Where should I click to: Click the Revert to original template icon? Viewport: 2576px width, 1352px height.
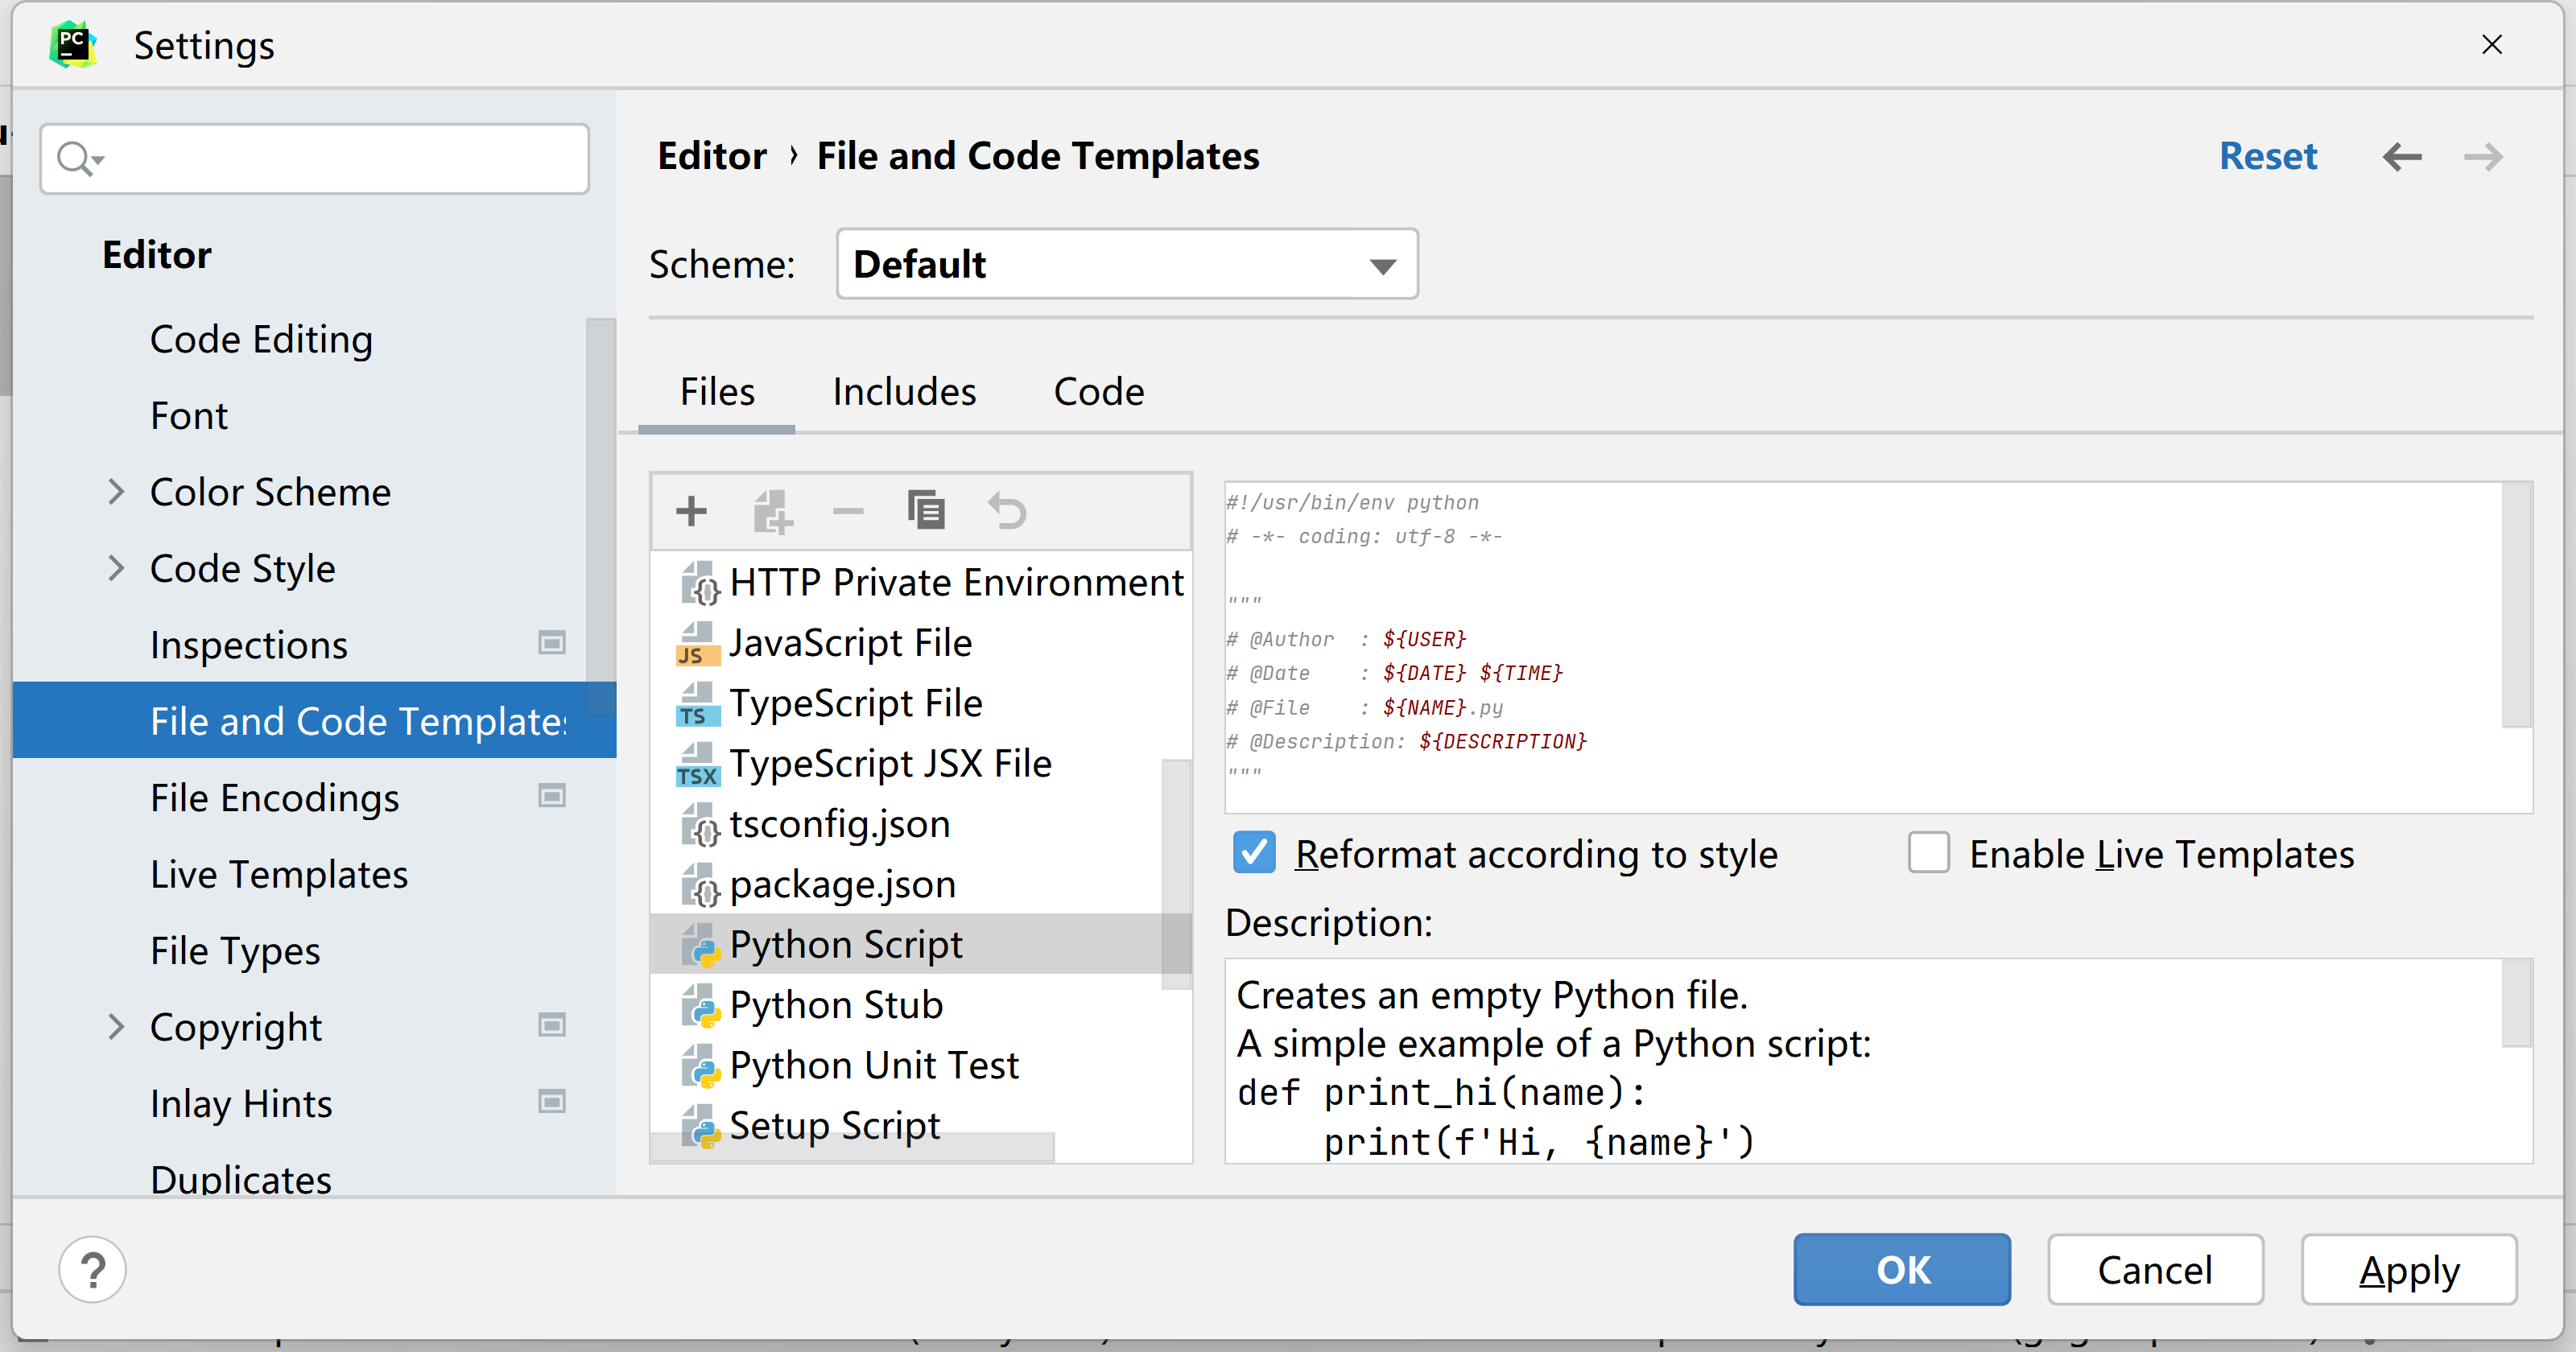pos(1007,511)
